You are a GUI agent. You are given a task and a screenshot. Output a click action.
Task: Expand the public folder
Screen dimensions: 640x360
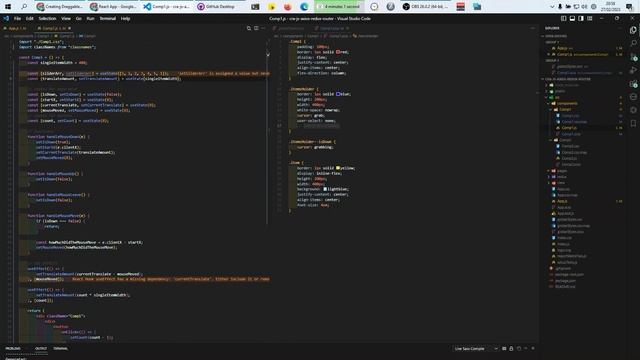pos(557,91)
